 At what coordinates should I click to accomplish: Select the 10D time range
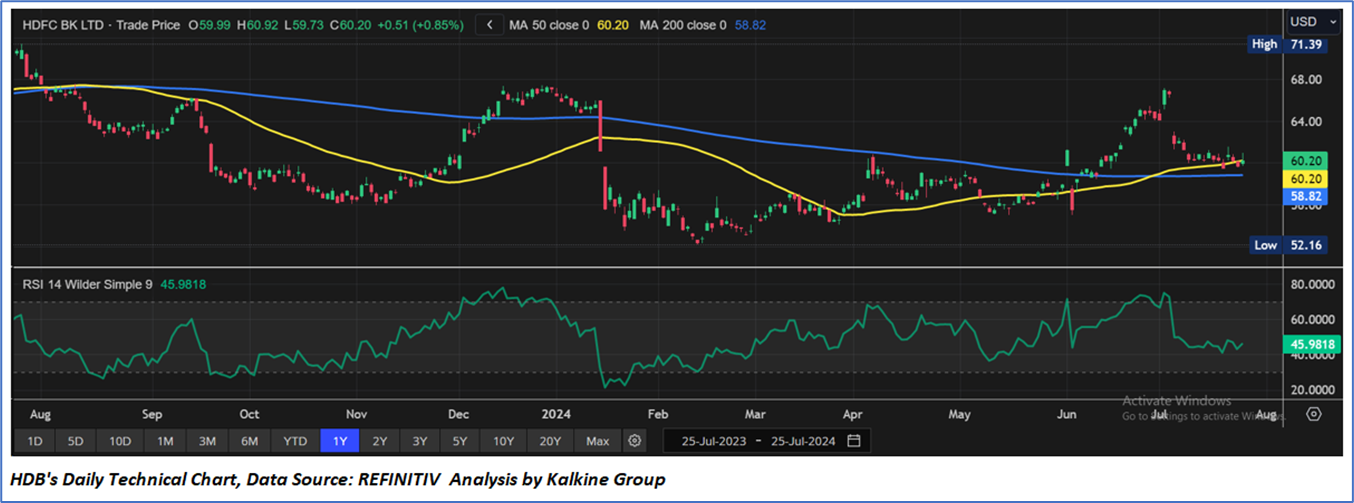(x=120, y=441)
